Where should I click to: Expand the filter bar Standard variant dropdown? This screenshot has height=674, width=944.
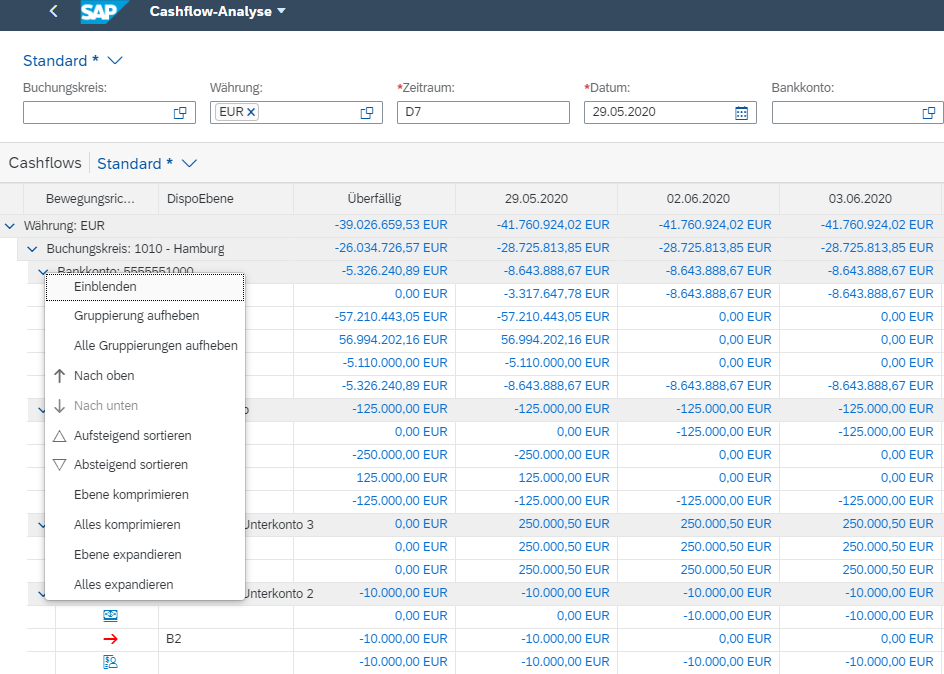114,61
